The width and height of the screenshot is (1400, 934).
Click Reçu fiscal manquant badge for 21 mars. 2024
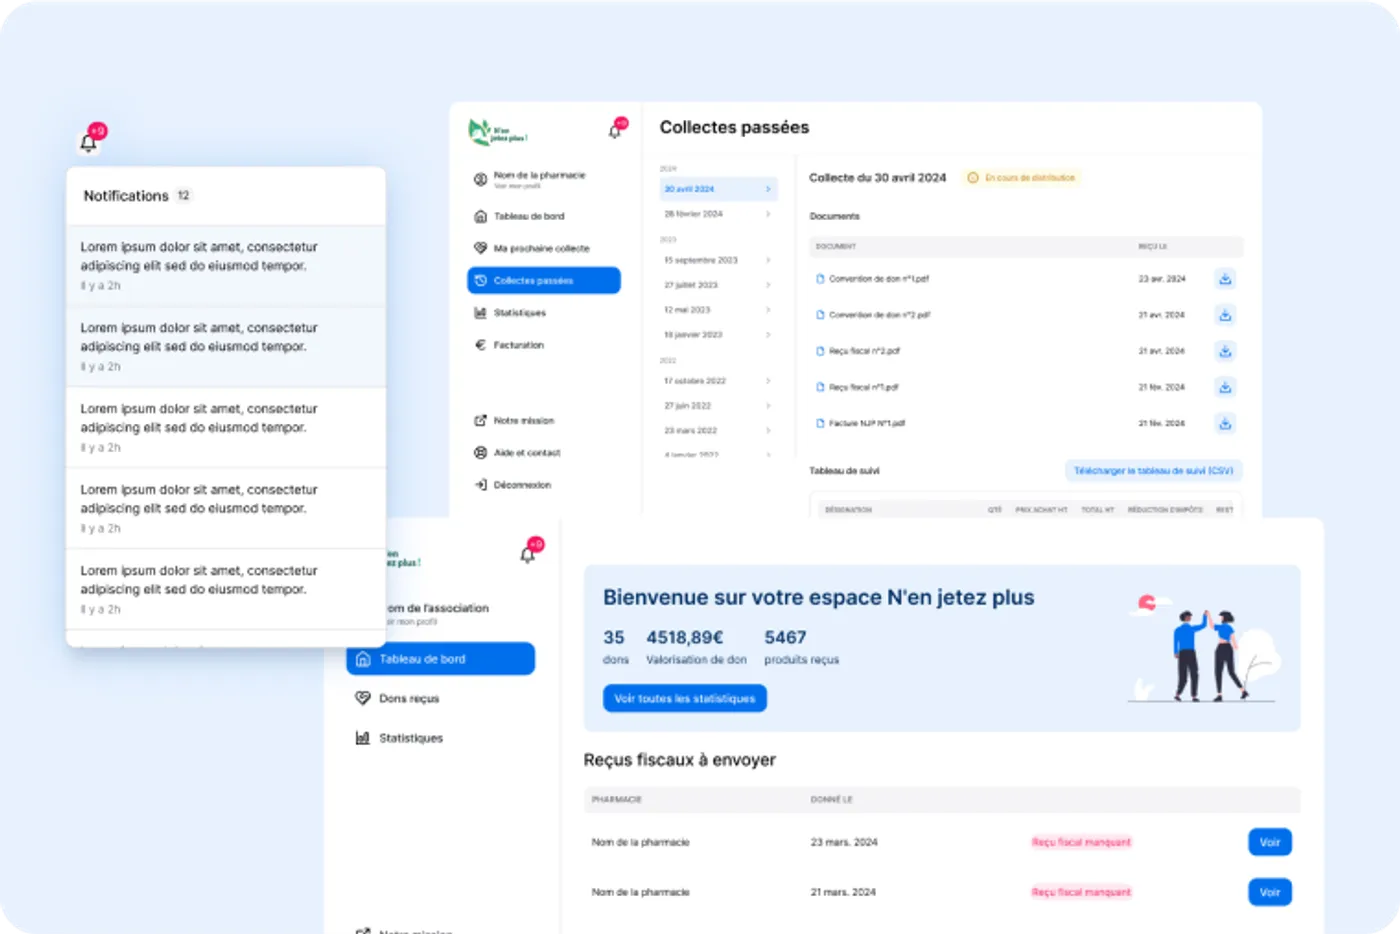point(1081,892)
